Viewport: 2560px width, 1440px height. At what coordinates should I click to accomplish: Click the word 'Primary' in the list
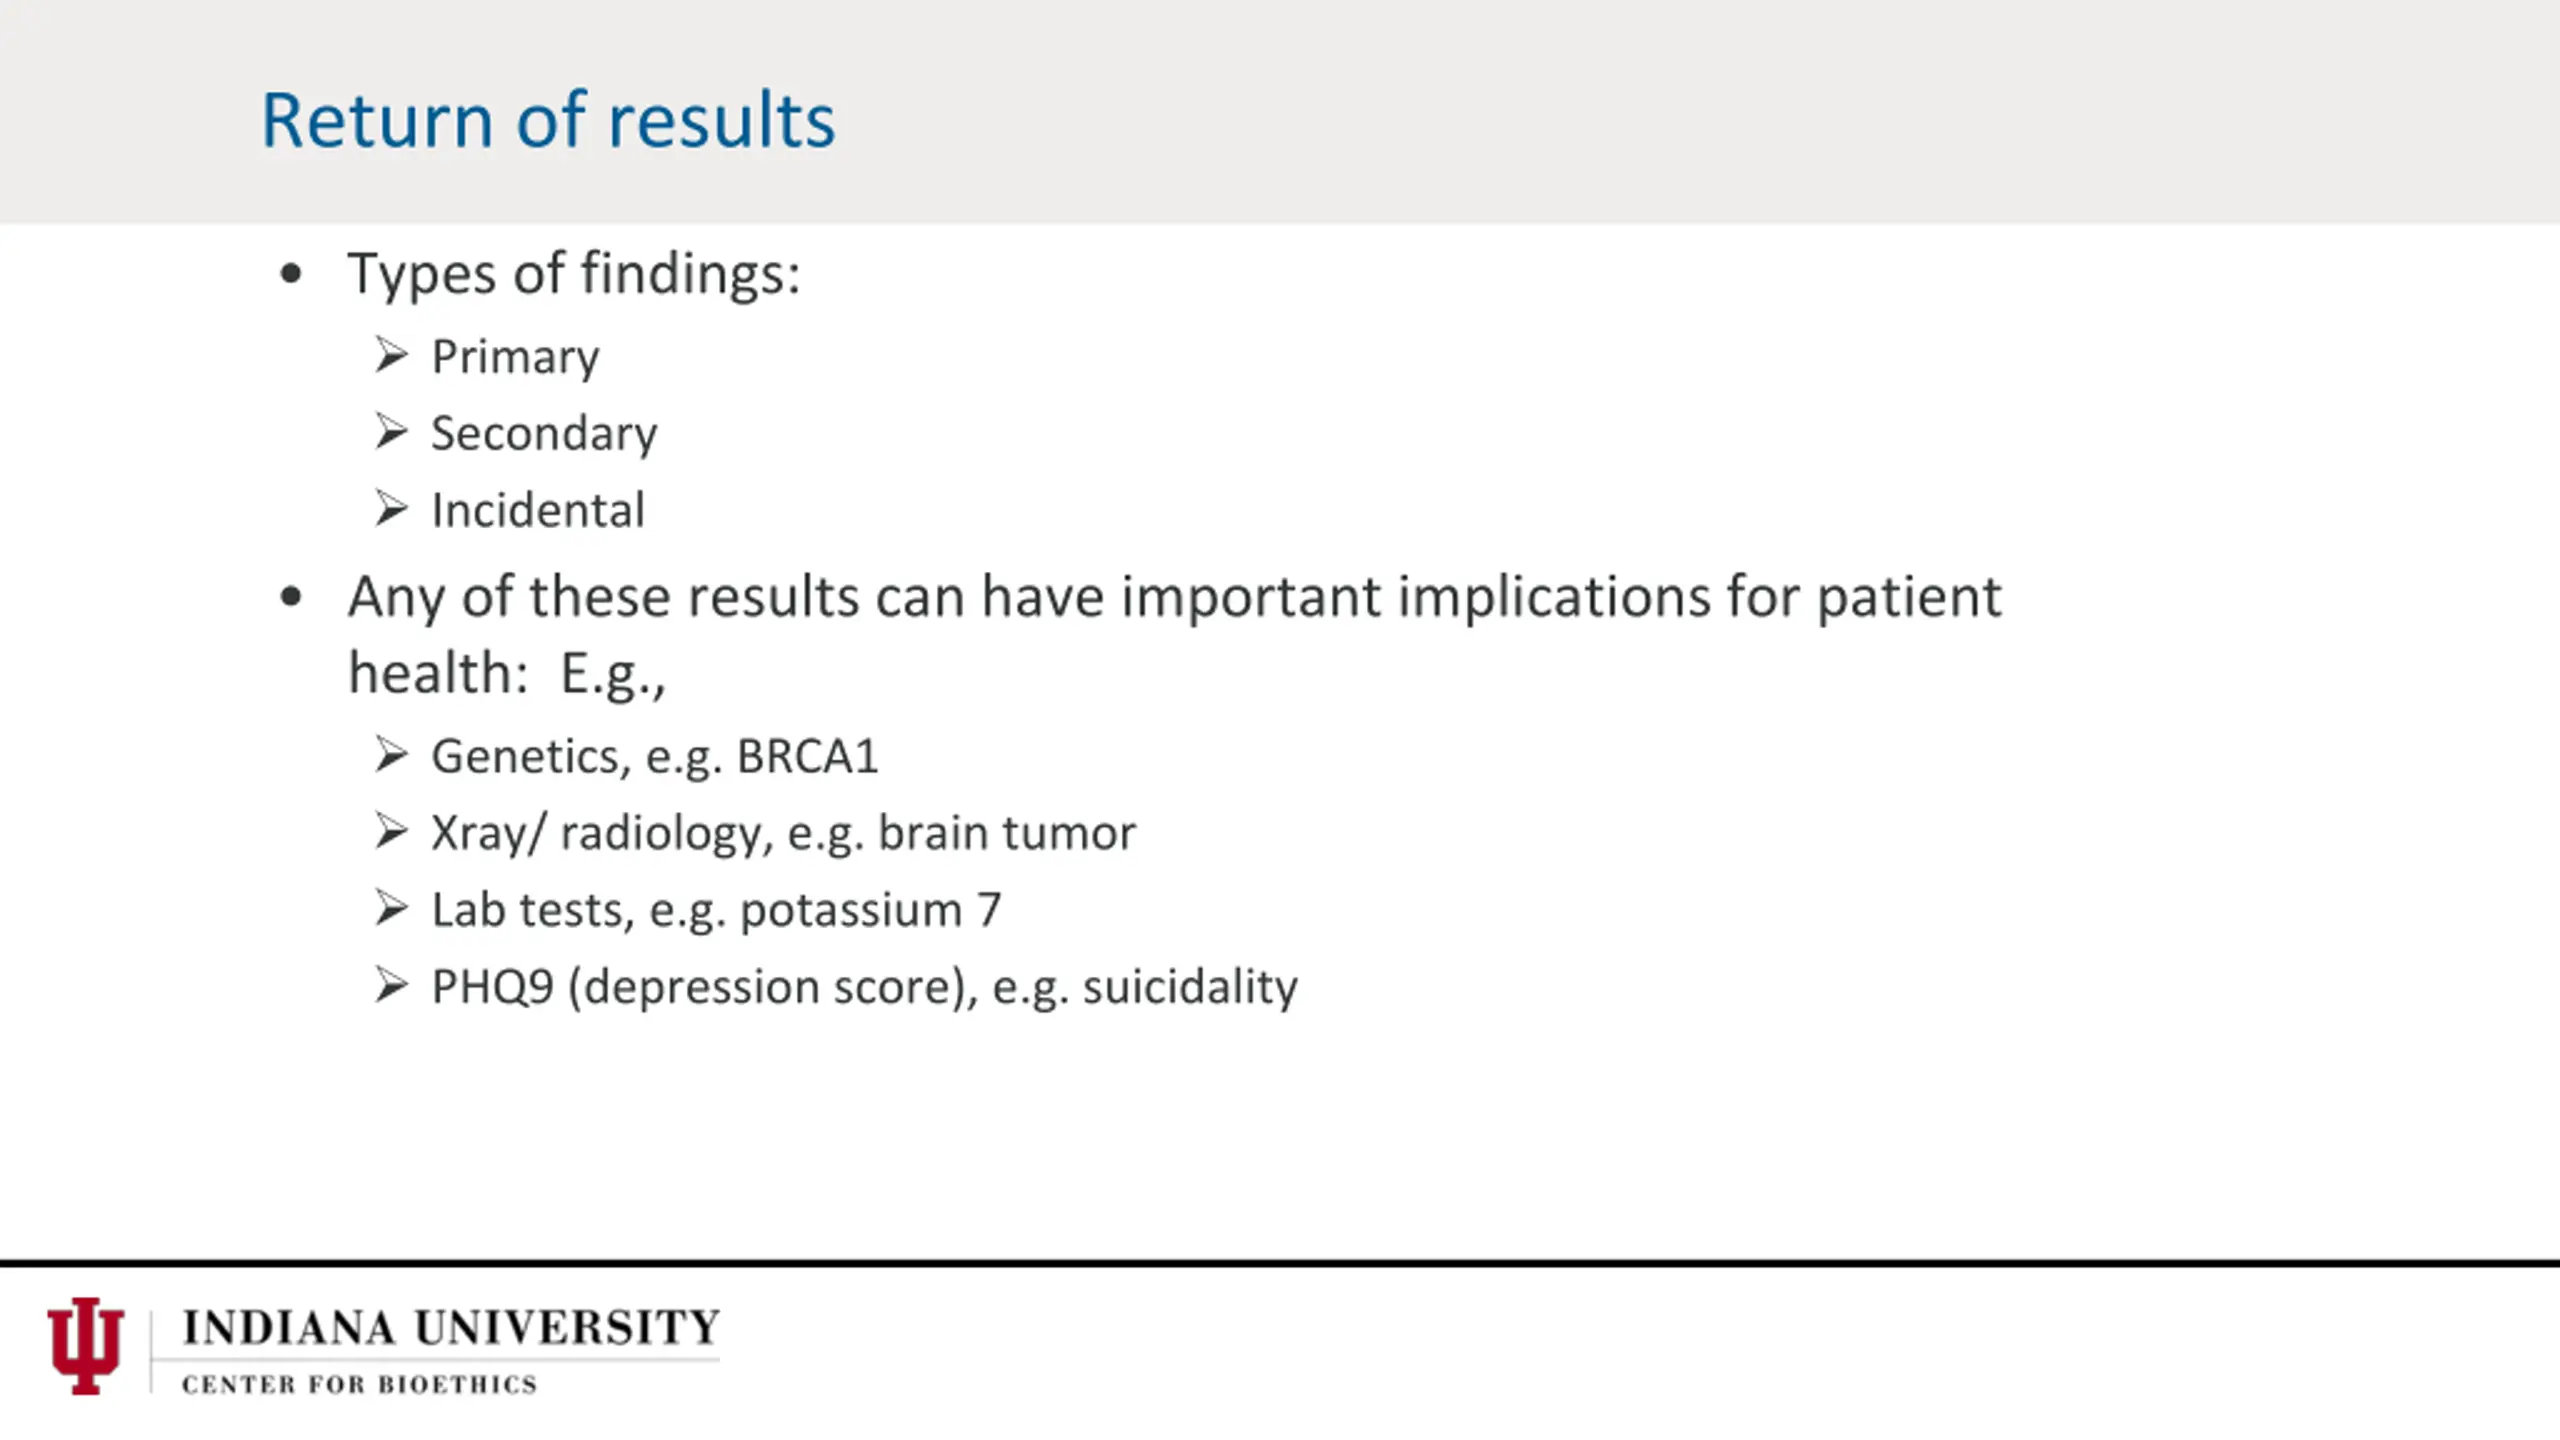pos(515,358)
